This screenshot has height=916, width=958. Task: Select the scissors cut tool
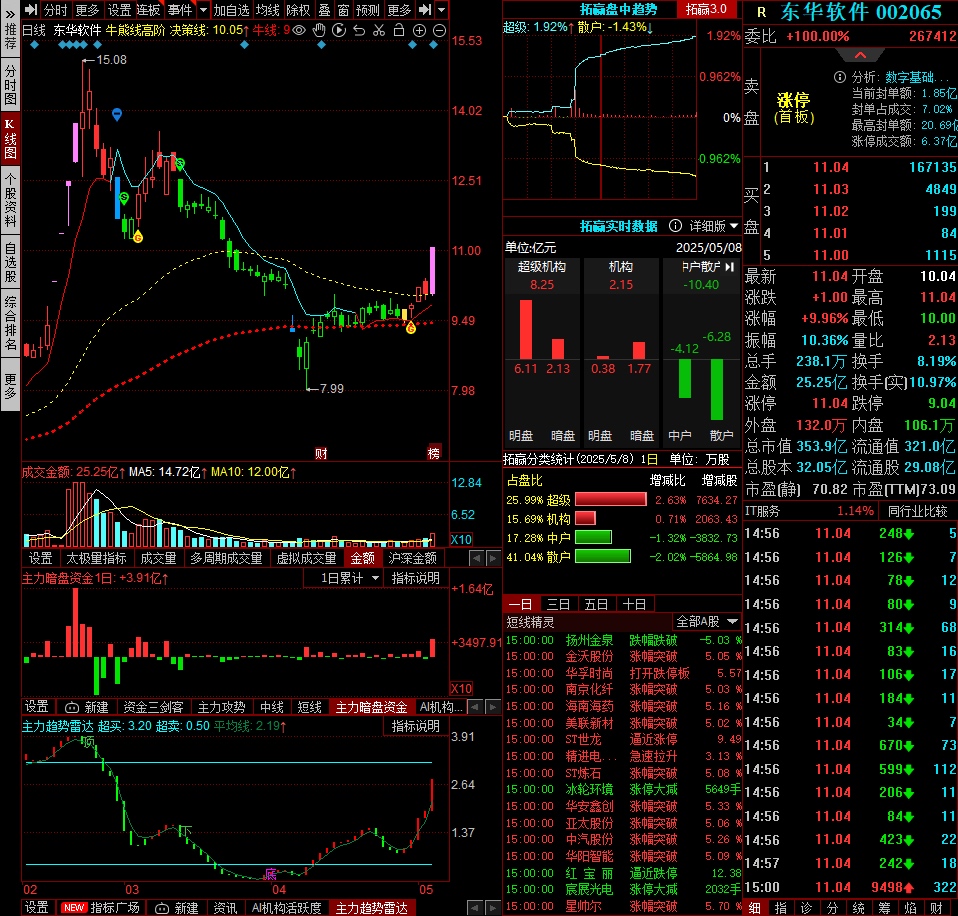(x=379, y=30)
